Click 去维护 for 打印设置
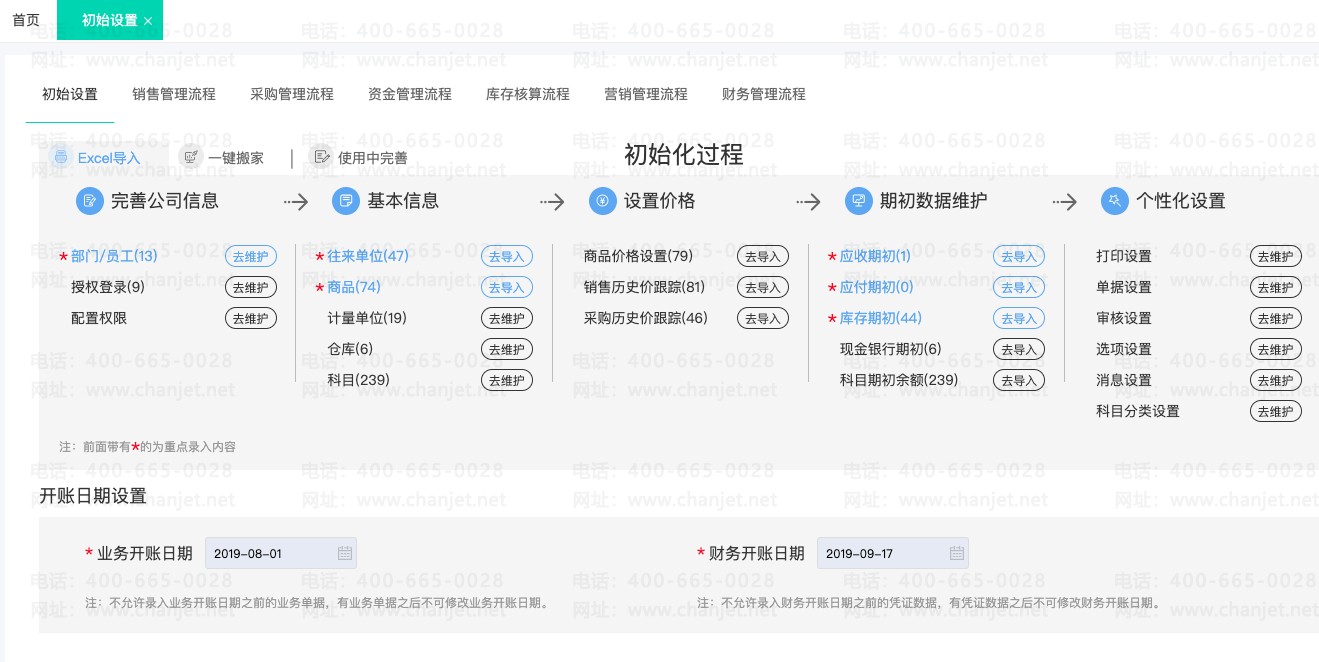This screenshot has height=662, width=1319. point(1276,257)
